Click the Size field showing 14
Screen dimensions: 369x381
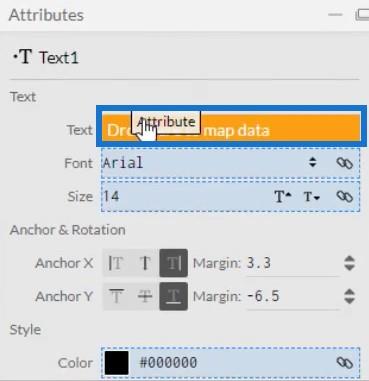[187, 196]
